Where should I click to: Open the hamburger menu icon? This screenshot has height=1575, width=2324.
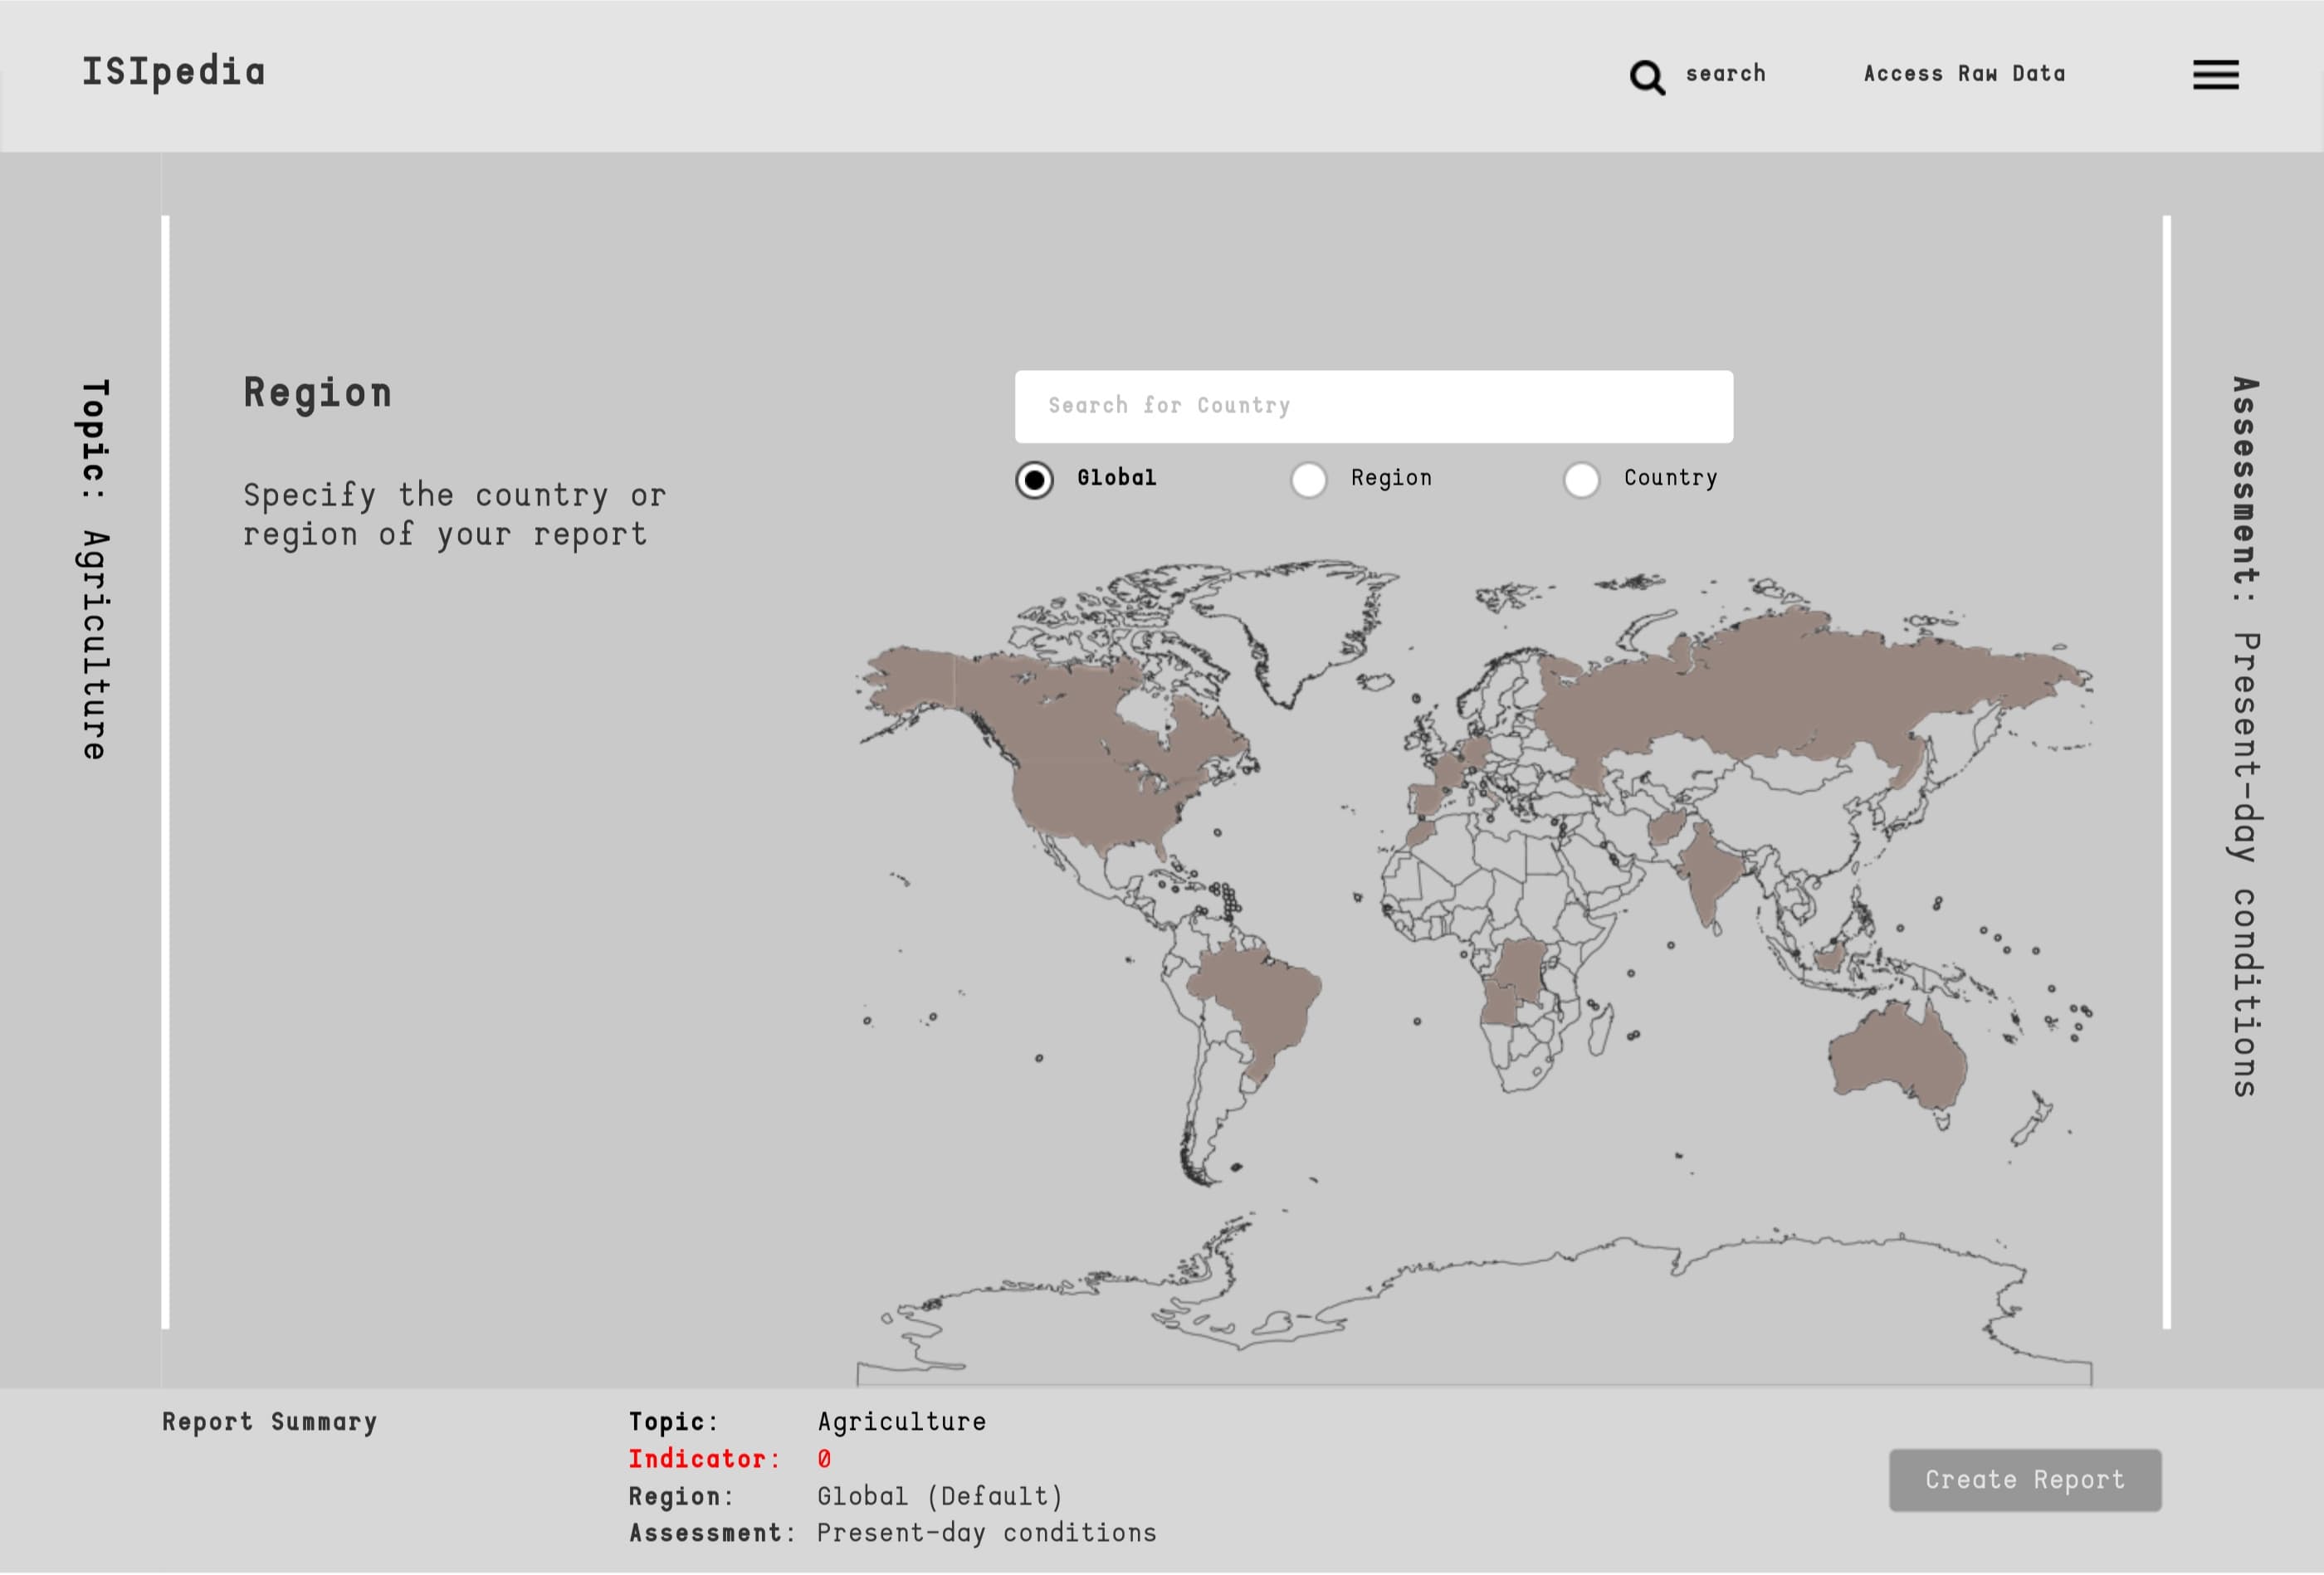point(2215,75)
